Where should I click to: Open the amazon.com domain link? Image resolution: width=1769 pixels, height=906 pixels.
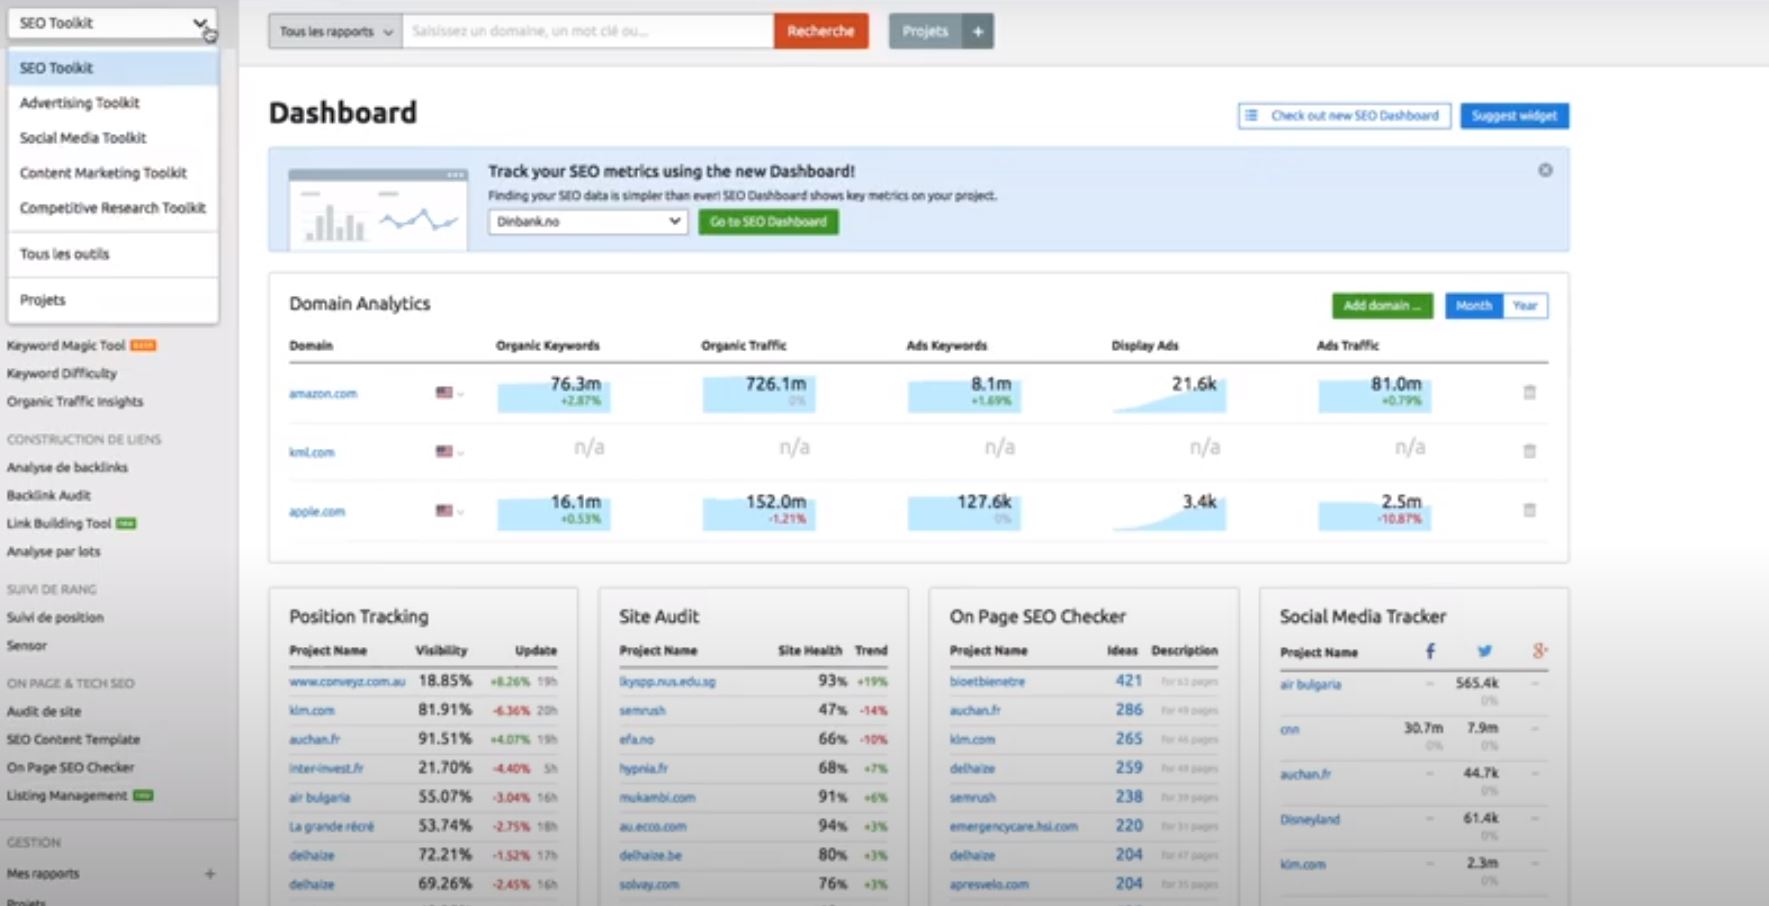323,394
